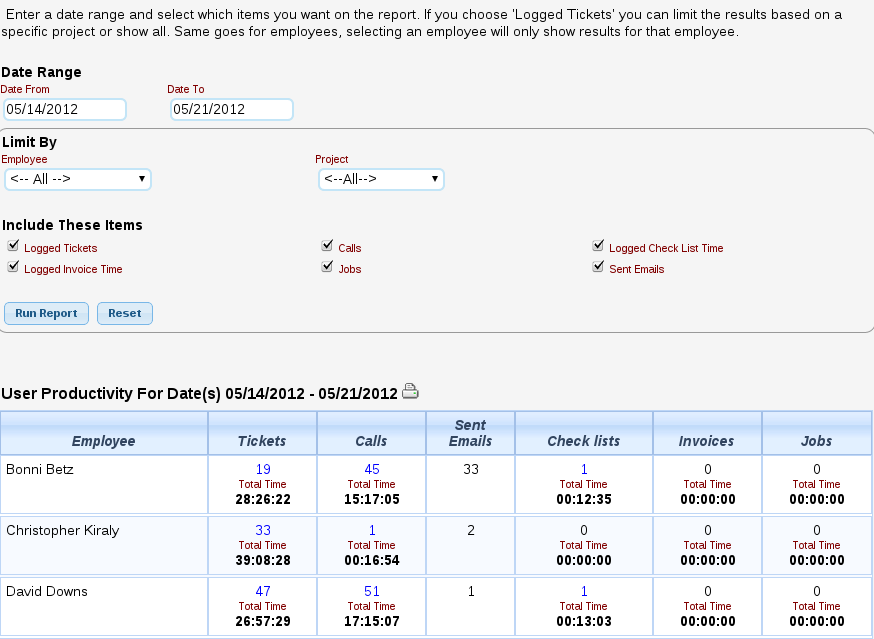Click the Date To field
Image resolution: width=874 pixels, height=639 pixels.
point(231,109)
